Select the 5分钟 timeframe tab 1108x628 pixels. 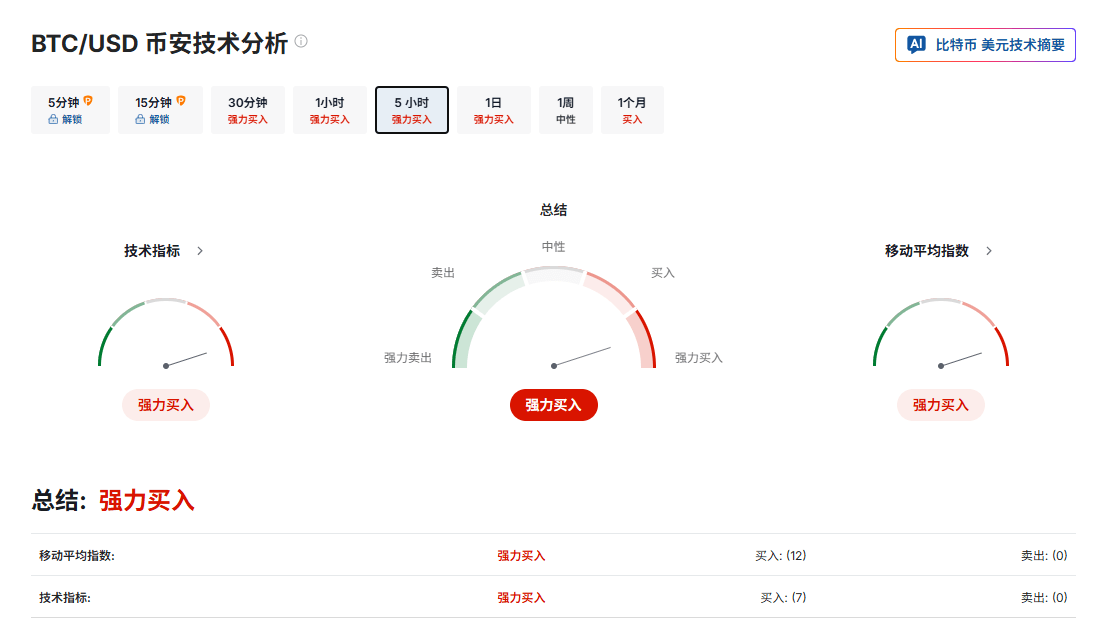click(x=70, y=110)
